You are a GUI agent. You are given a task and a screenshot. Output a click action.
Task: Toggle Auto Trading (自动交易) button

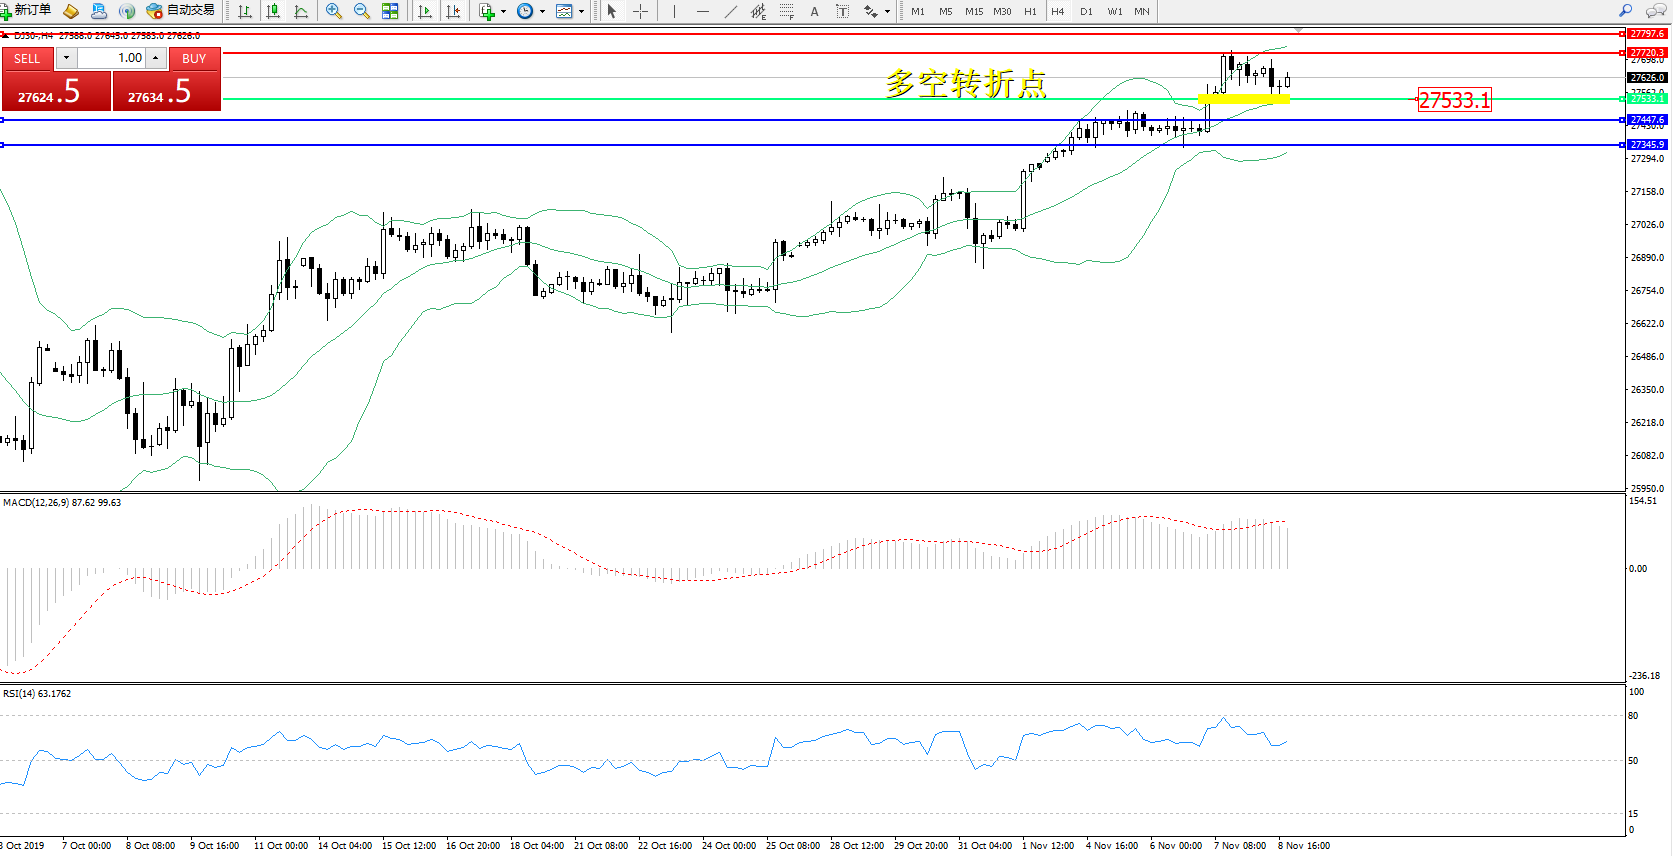pyautogui.click(x=181, y=11)
